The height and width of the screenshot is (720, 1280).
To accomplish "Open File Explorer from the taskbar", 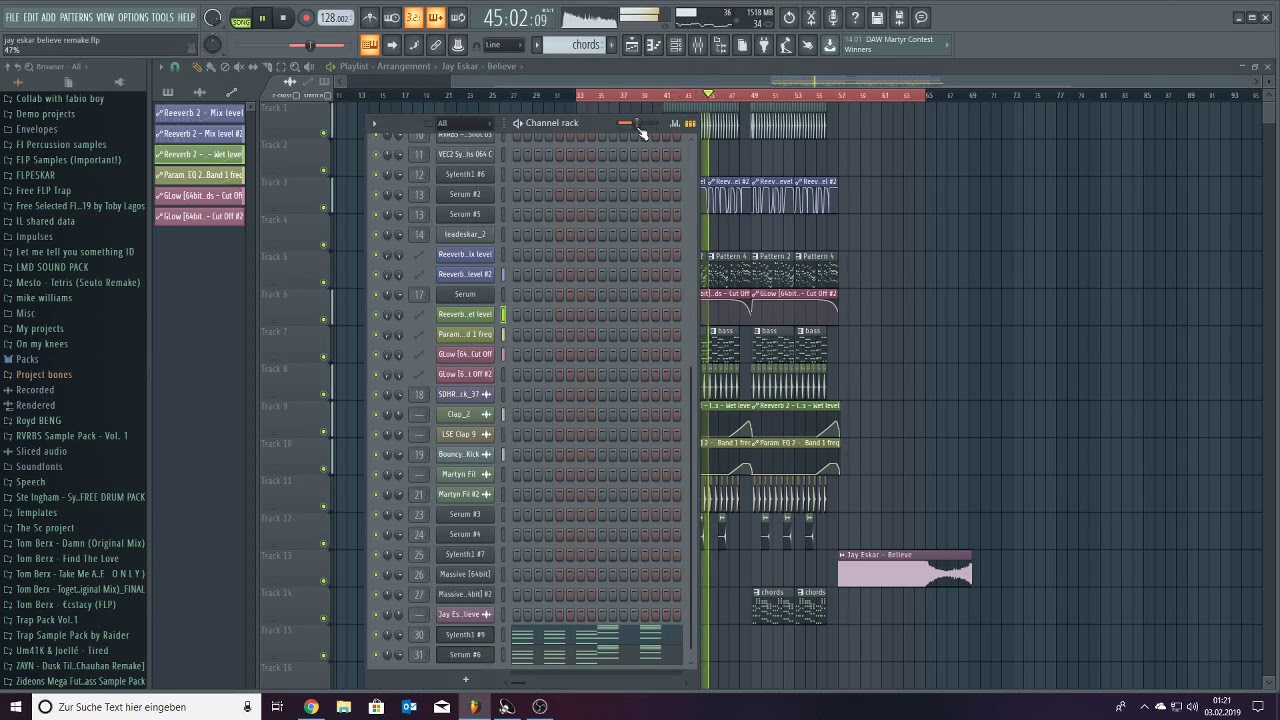I will coord(344,707).
